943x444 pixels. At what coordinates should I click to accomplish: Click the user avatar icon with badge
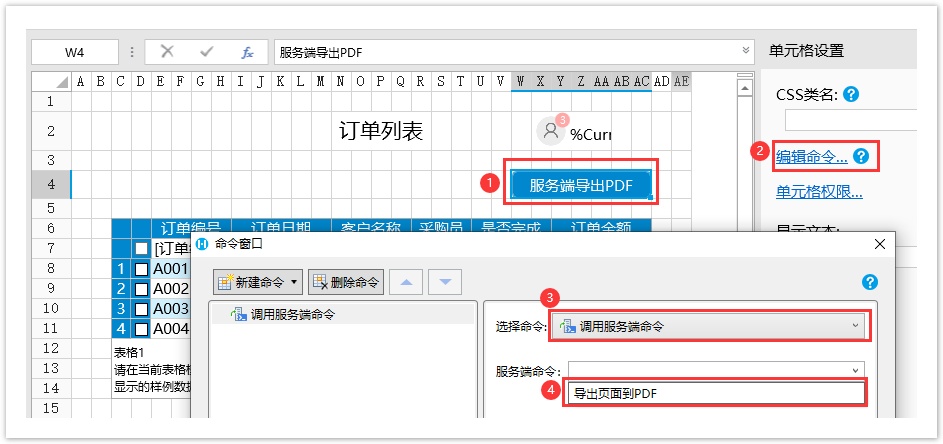[551, 131]
